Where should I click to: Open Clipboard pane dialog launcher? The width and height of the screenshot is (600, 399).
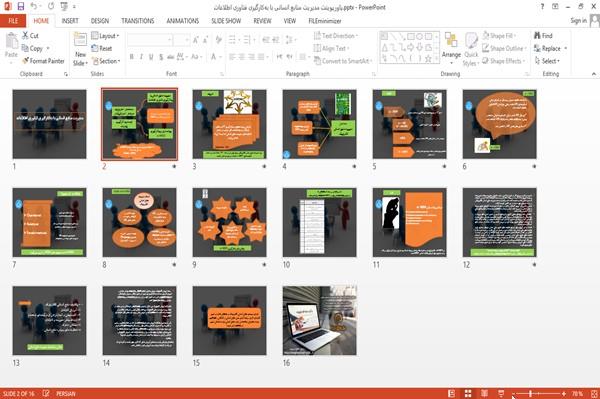click(66, 74)
